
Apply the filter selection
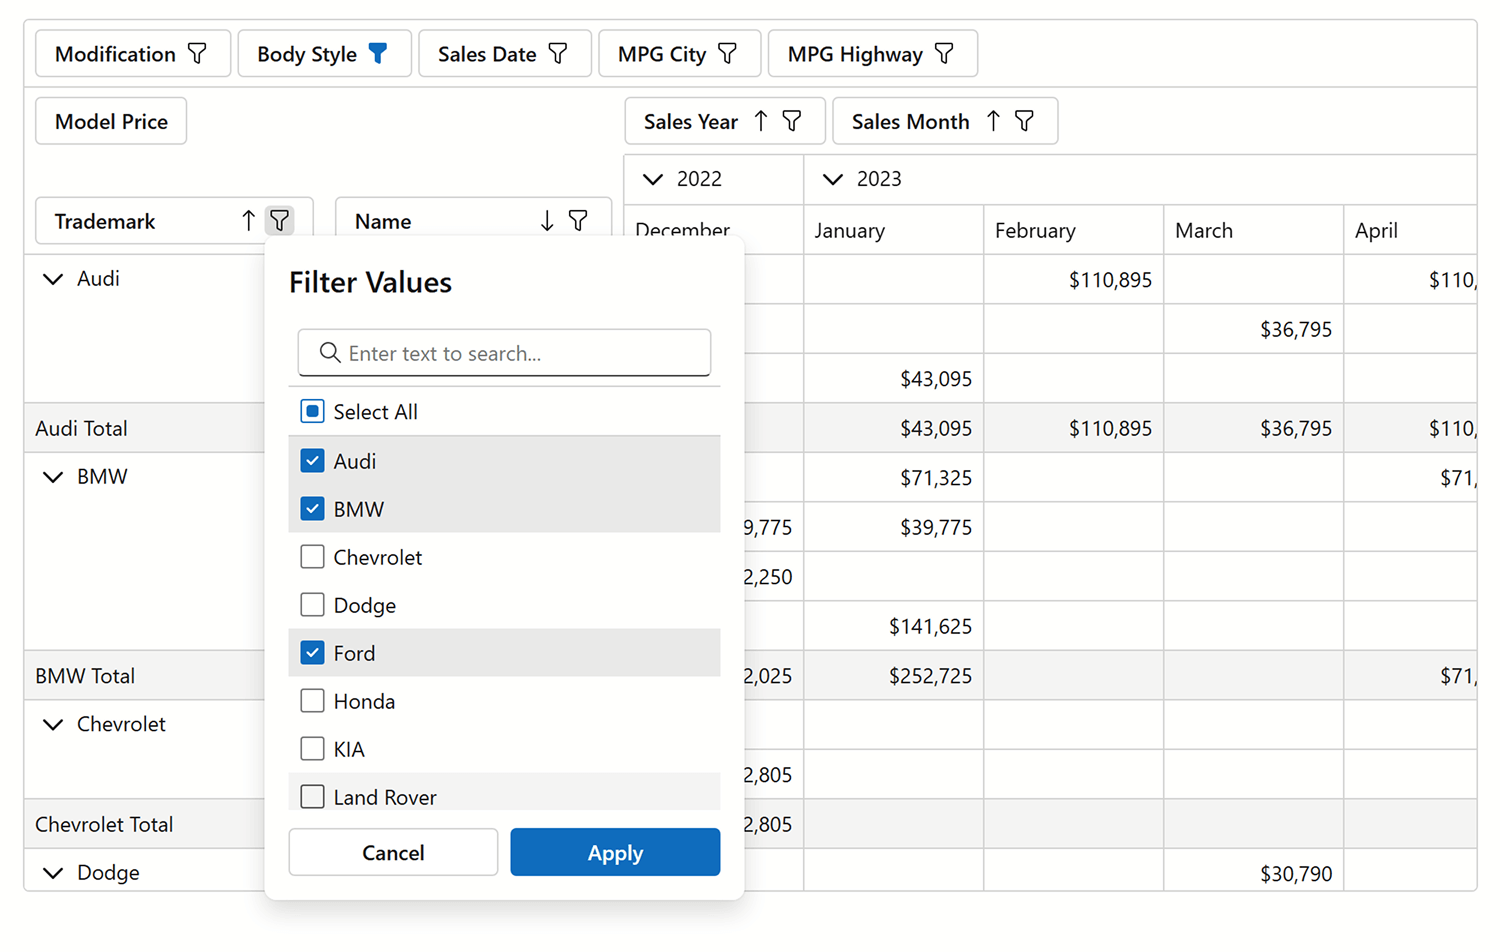(x=614, y=852)
